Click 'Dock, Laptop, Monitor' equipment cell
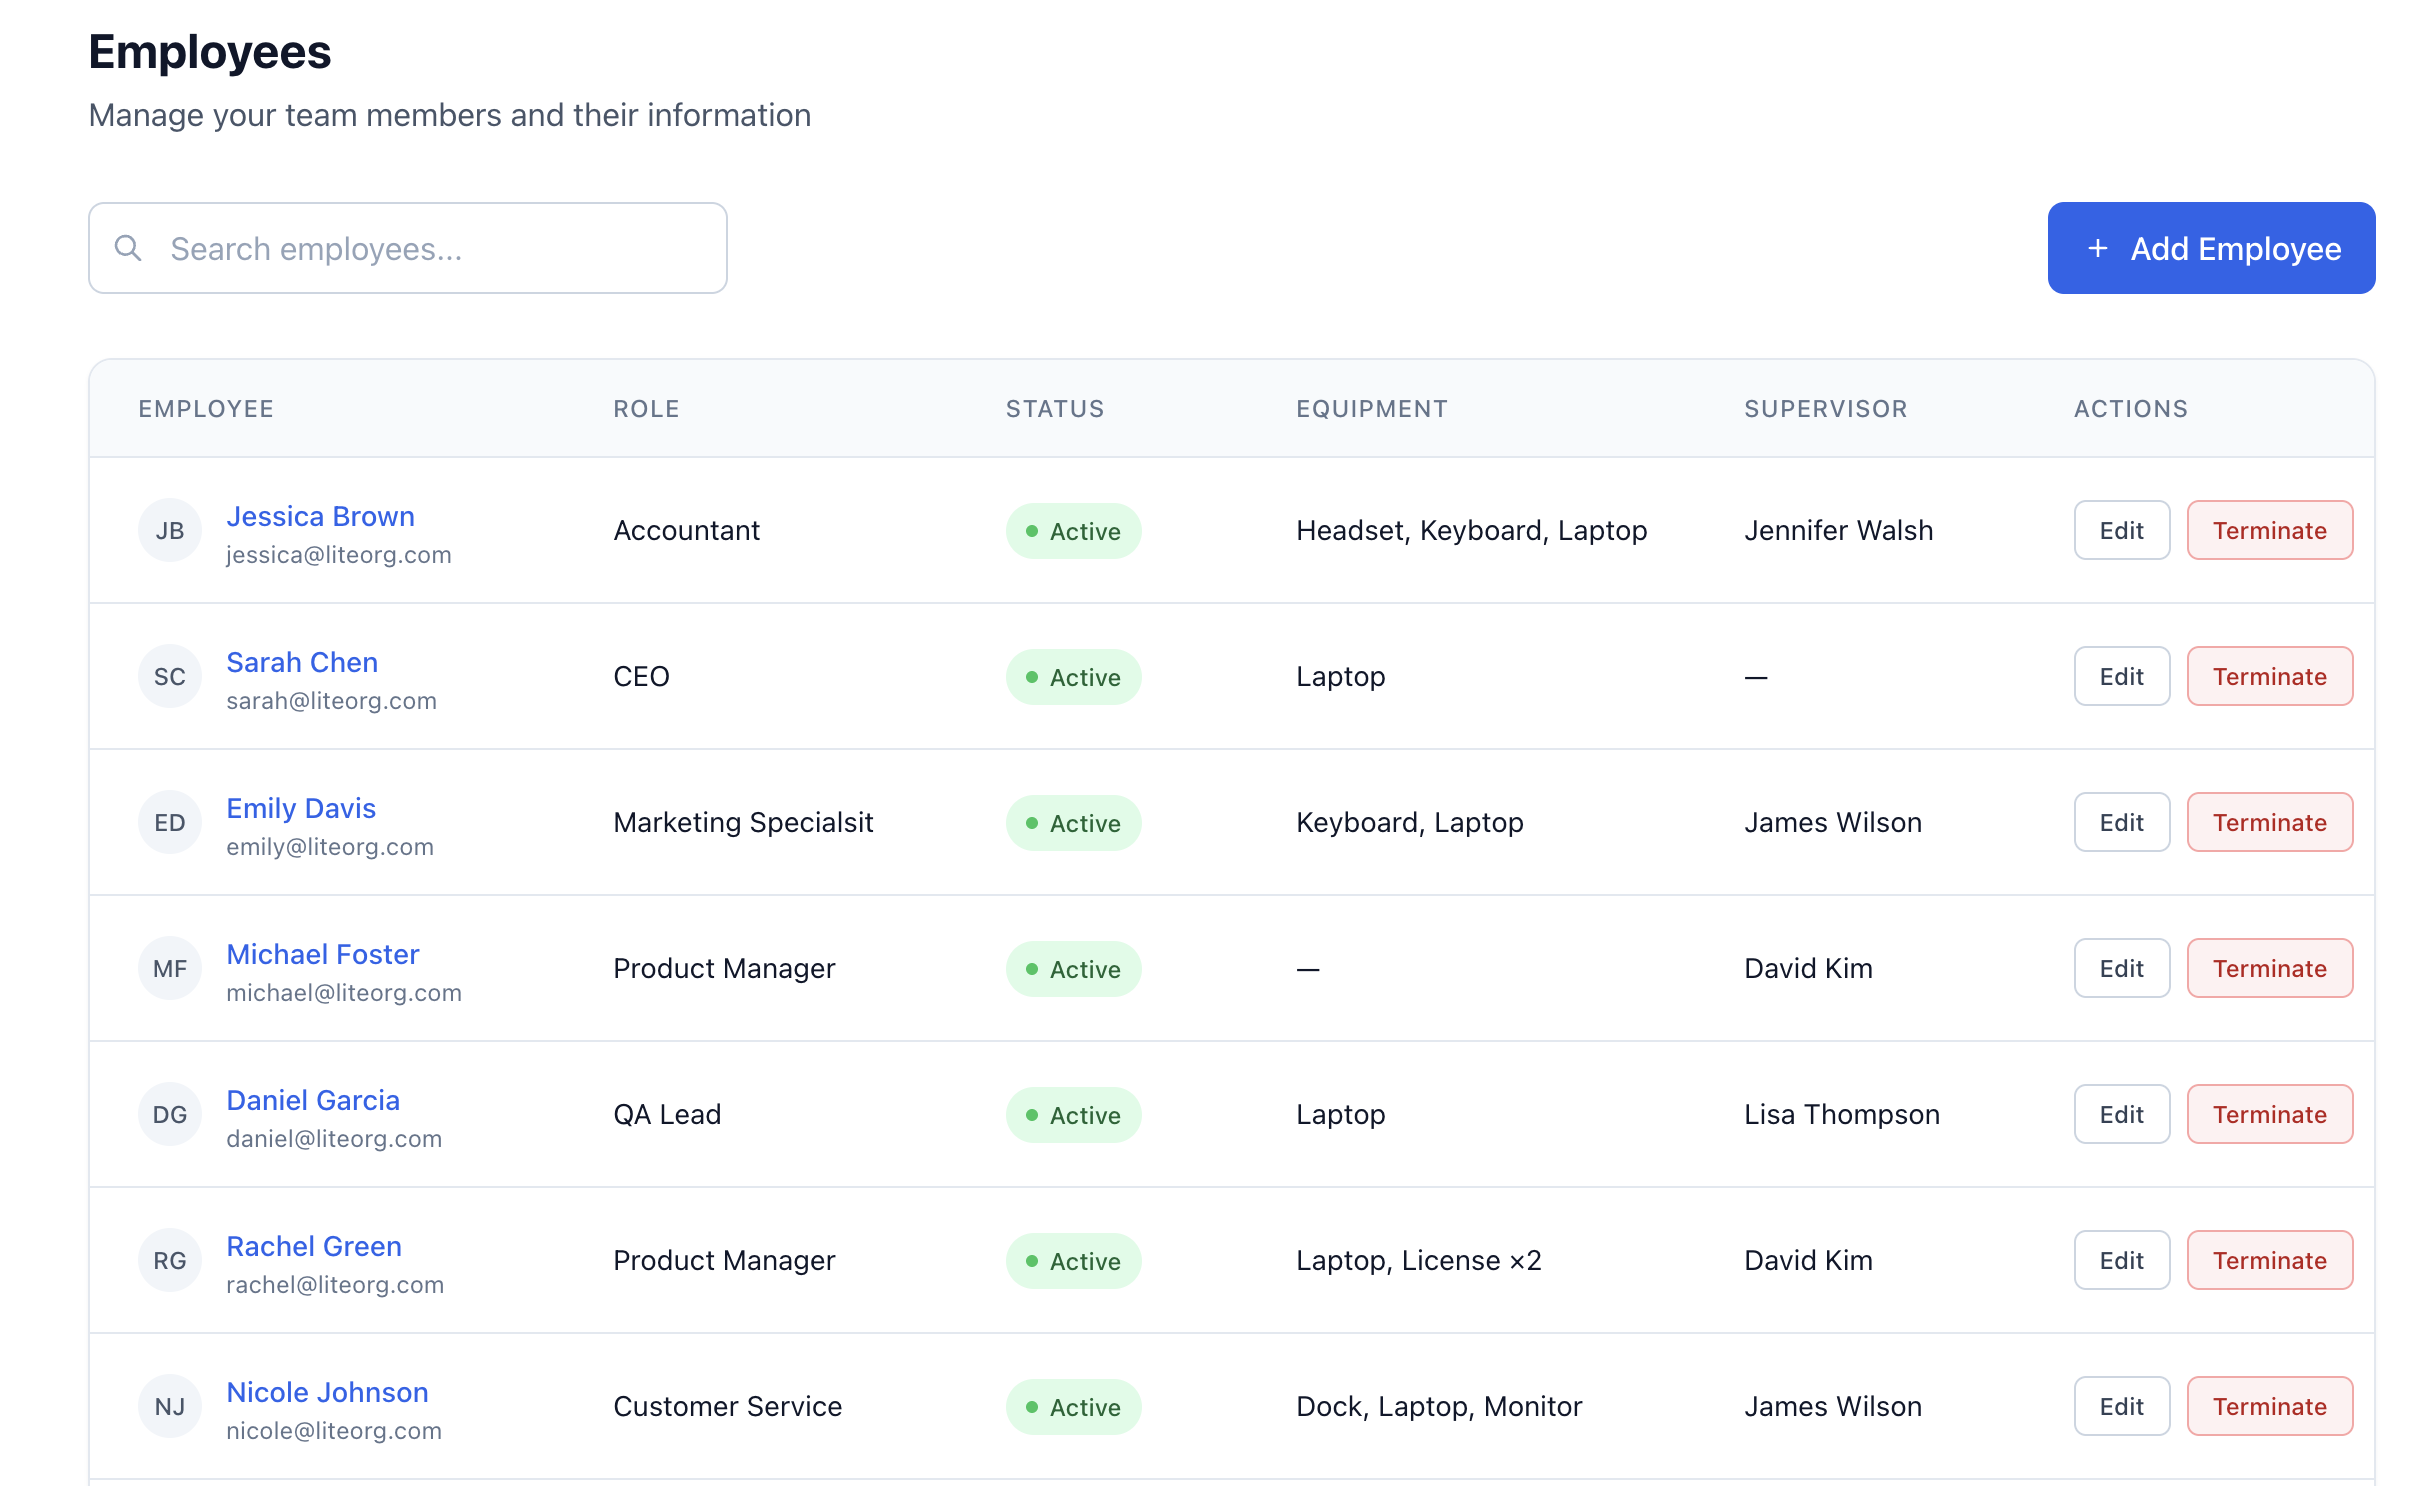The image size is (2420, 1486). click(x=1439, y=1406)
